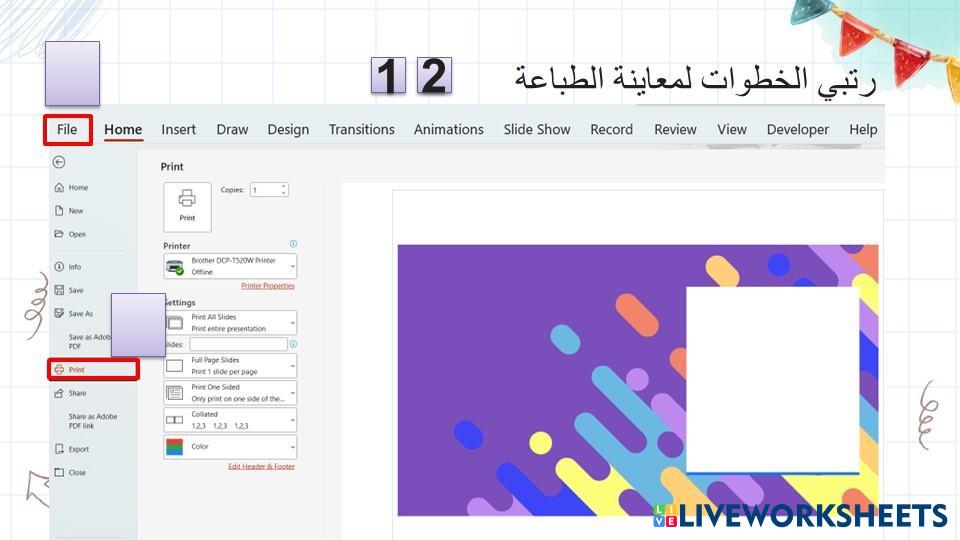Open the Collated dropdown
Viewport: 960px width, 540px height.
coord(230,420)
